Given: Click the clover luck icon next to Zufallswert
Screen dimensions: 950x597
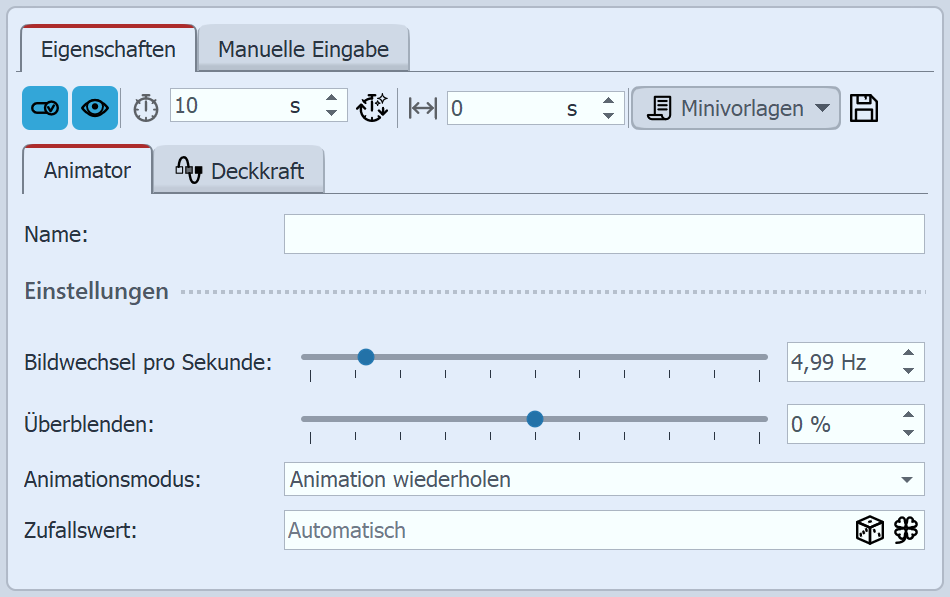Looking at the screenshot, I should [x=903, y=530].
